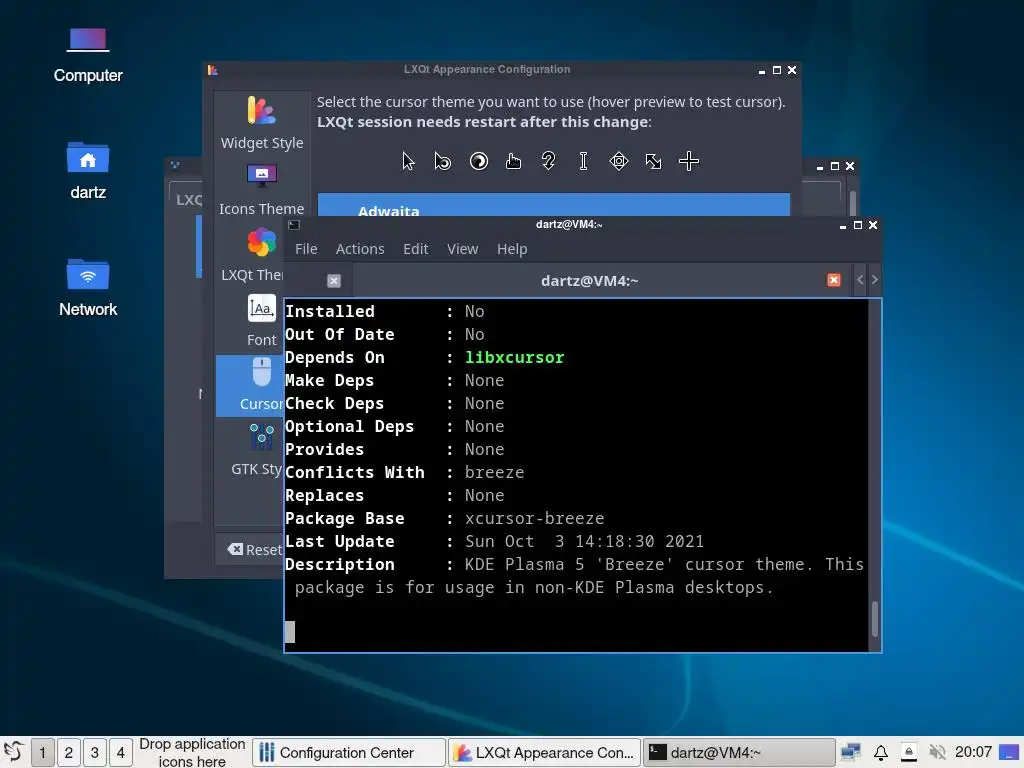
Task: Open the terminal File menu
Action: (306, 249)
